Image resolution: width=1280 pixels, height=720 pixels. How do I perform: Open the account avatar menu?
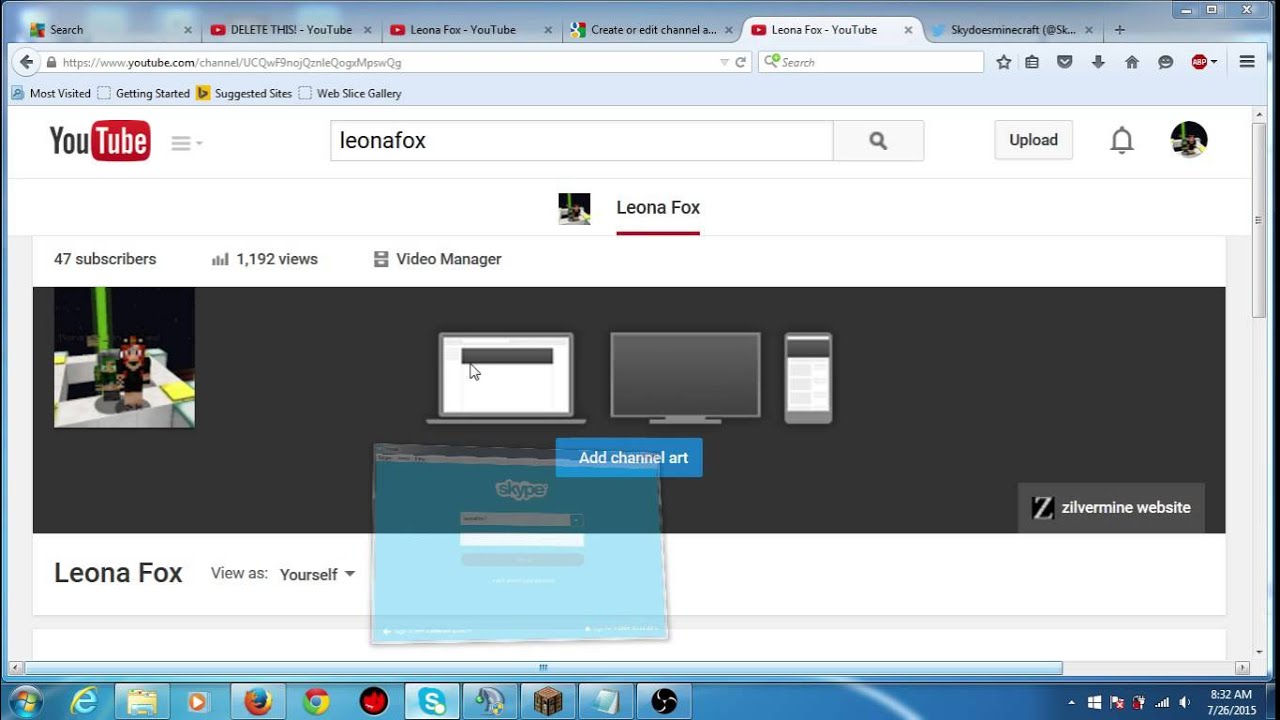pyautogui.click(x=1189, y=140)
